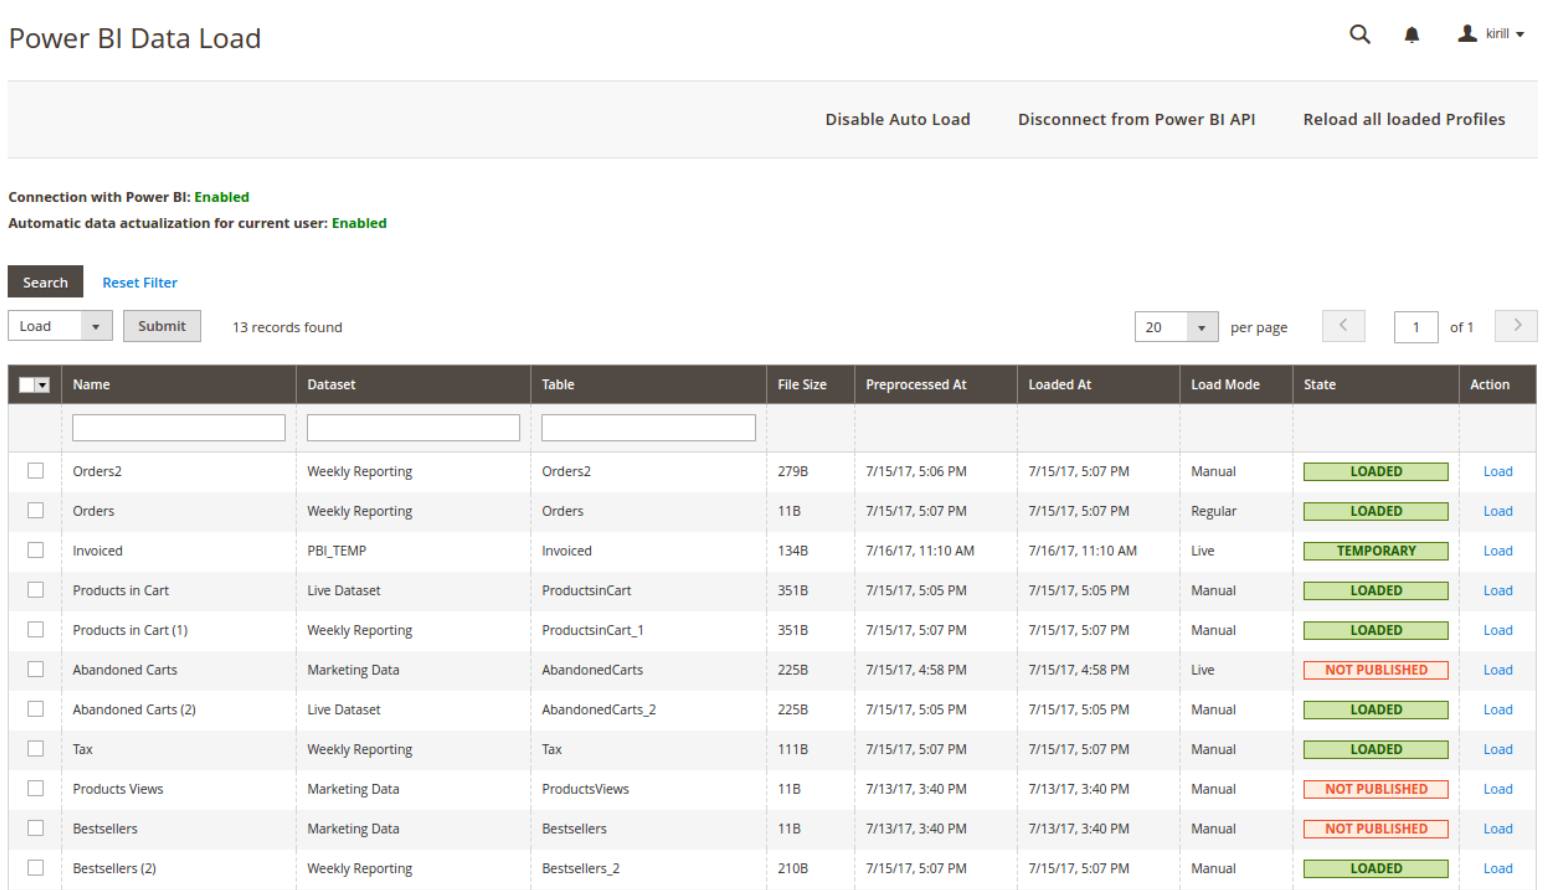Sort by Name column header
Screen dimensions: 1544x890
(x=91, y=384)
